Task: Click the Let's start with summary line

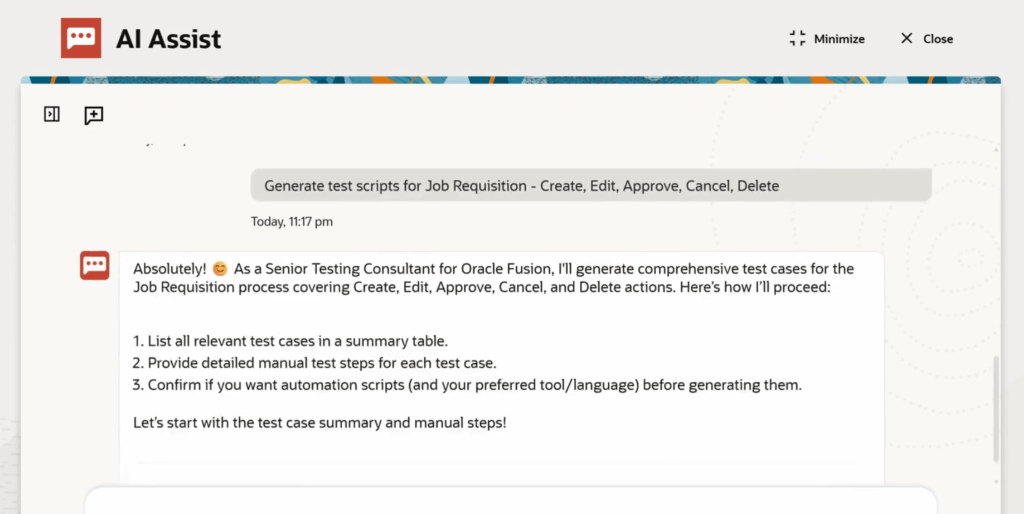Action: [320, 423]
